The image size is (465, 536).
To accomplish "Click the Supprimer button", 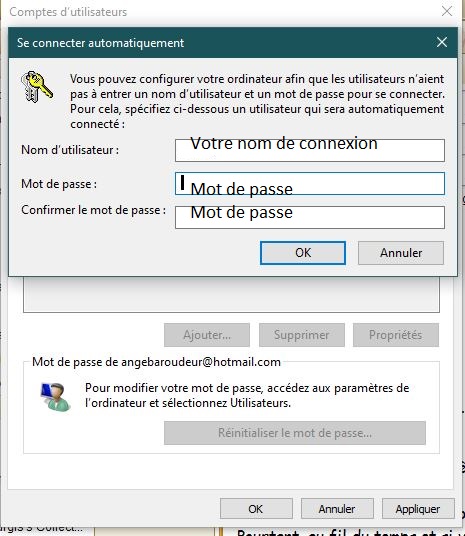I will point(302,335).
